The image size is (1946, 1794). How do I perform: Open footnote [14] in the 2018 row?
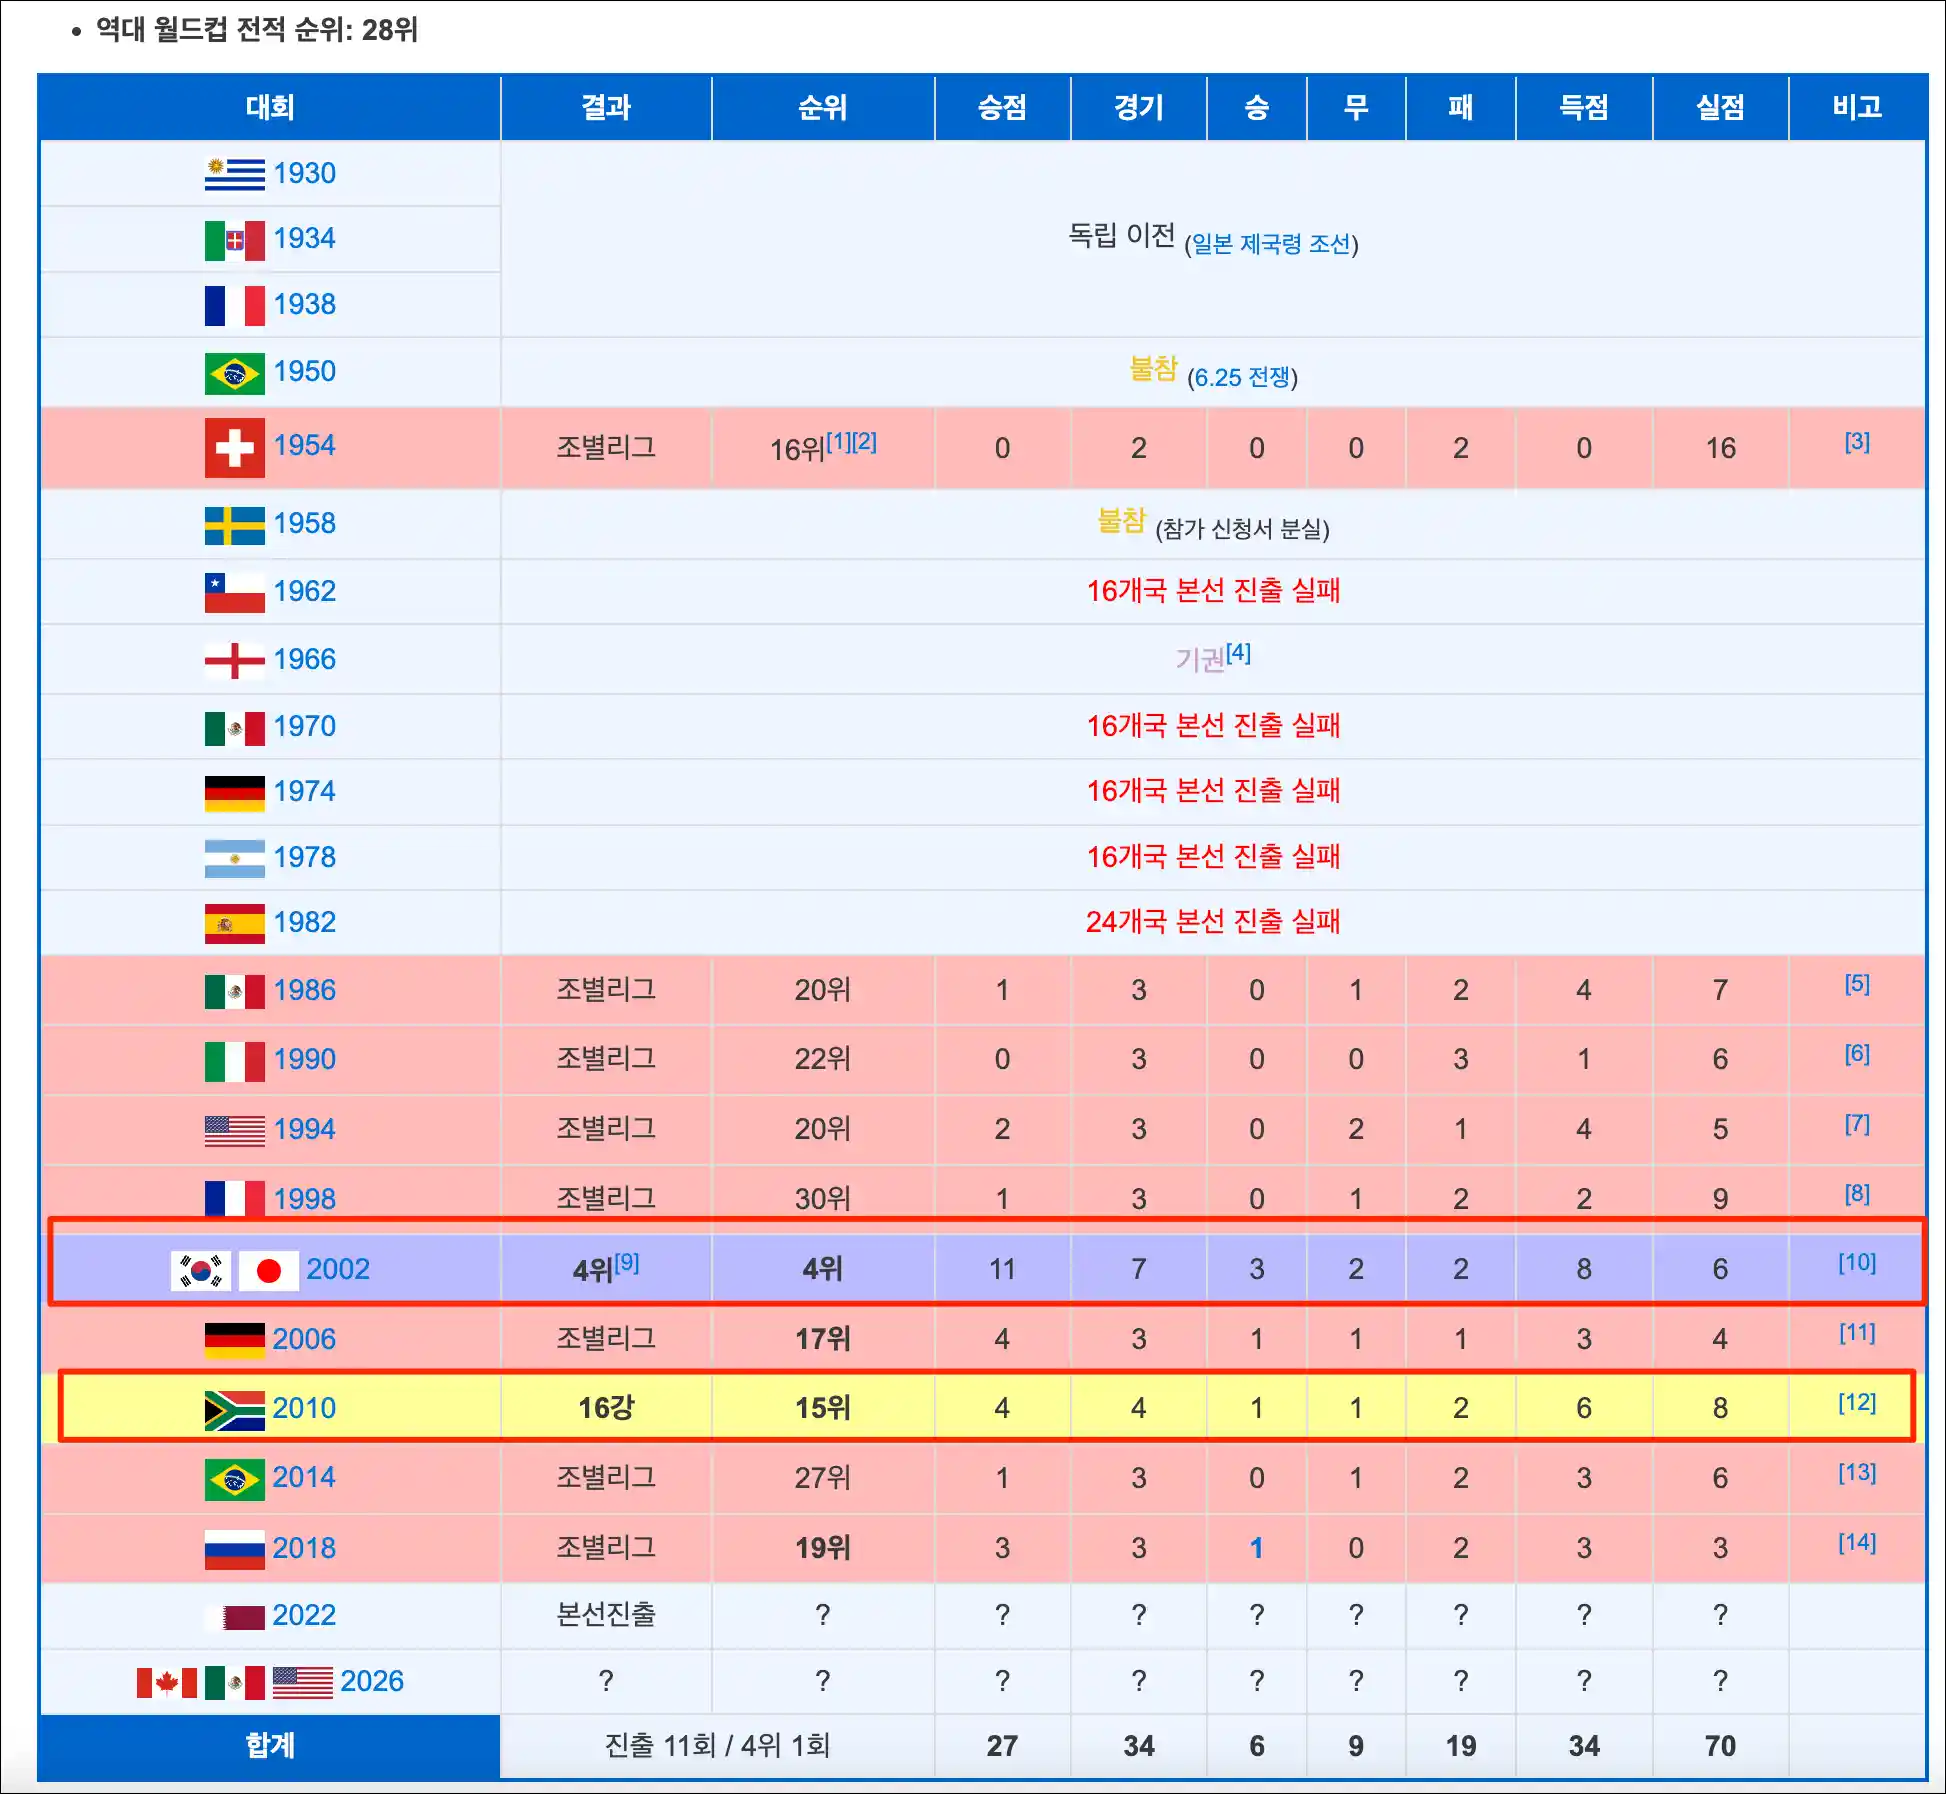(x=1857, y=1543)
